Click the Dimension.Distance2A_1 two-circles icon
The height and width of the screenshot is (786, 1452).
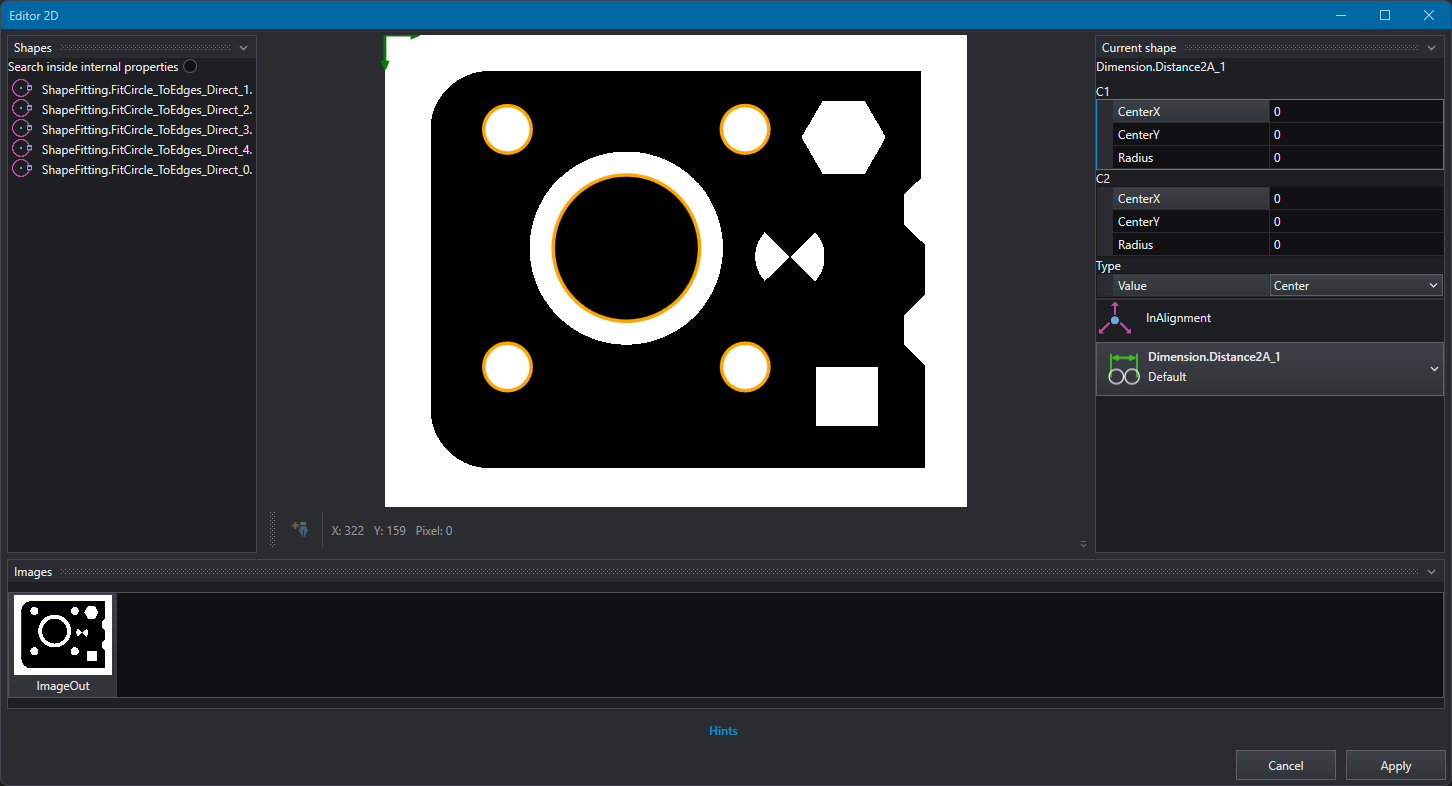1124,369
